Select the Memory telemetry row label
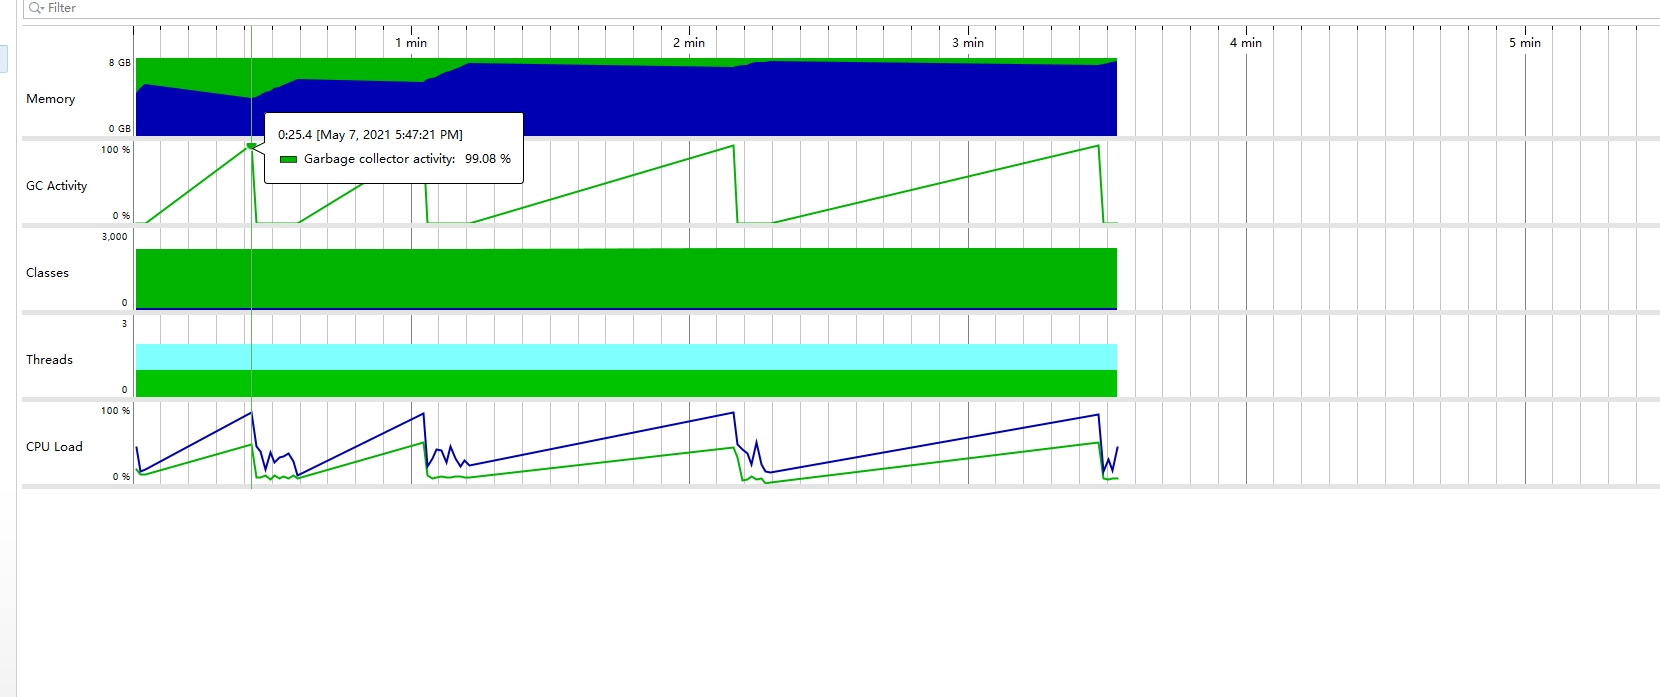This screenshot has height=697, width=1660. (51, 99)
